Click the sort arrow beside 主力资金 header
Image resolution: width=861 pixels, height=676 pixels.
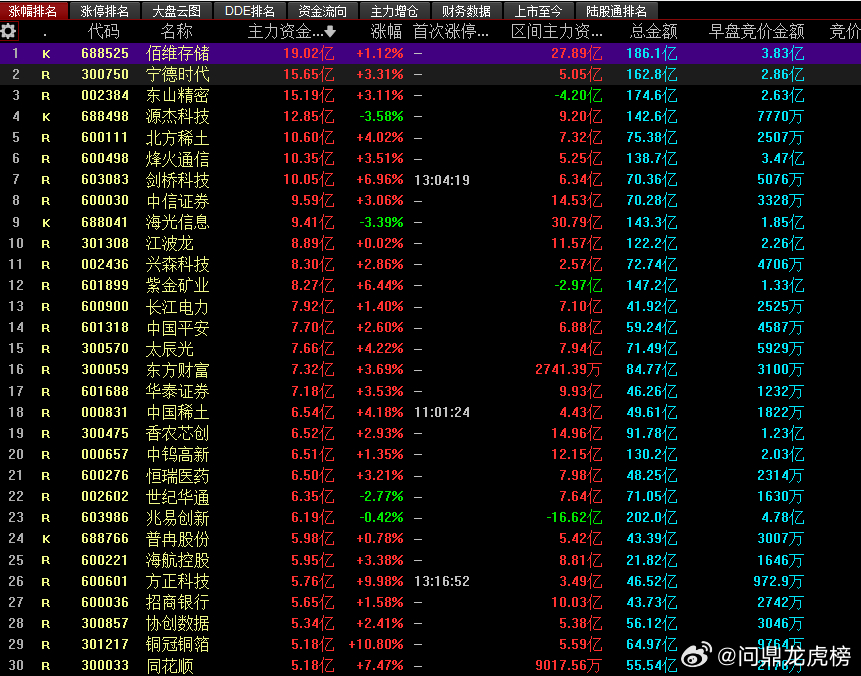coord(329,32)
